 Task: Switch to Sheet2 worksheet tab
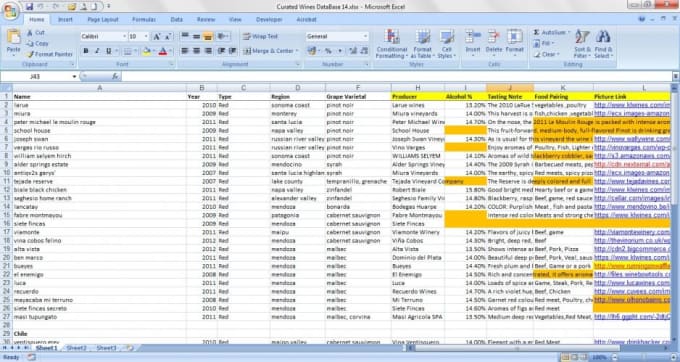pos(76,348)
